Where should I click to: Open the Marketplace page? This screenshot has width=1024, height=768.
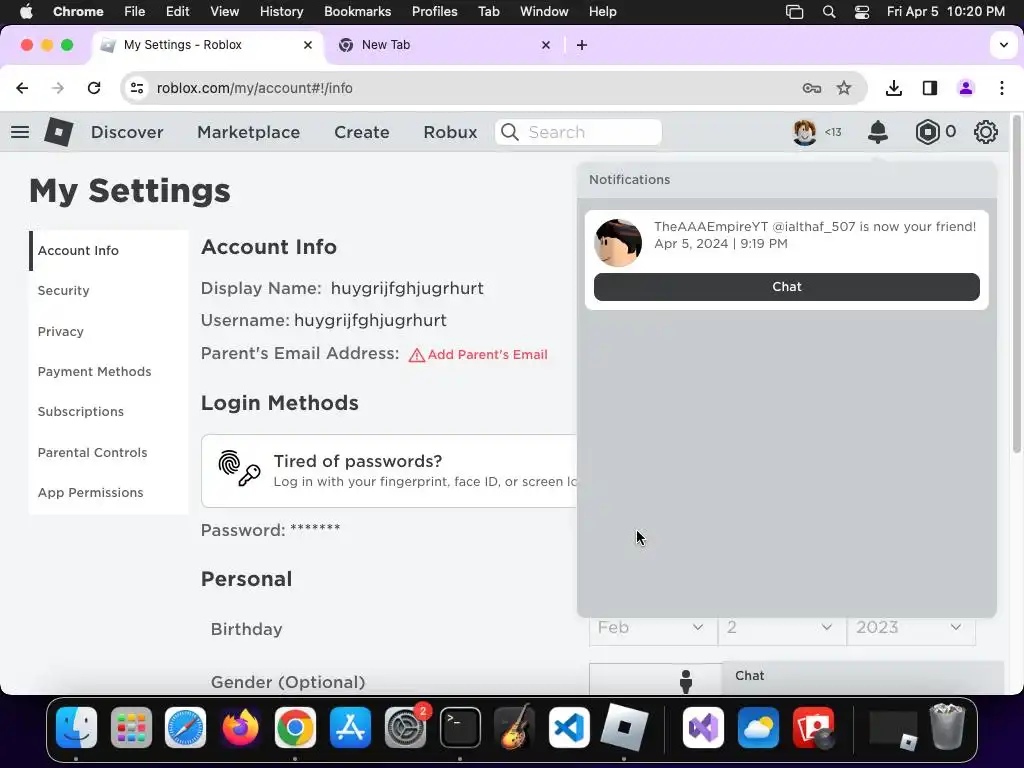(248, 132)
